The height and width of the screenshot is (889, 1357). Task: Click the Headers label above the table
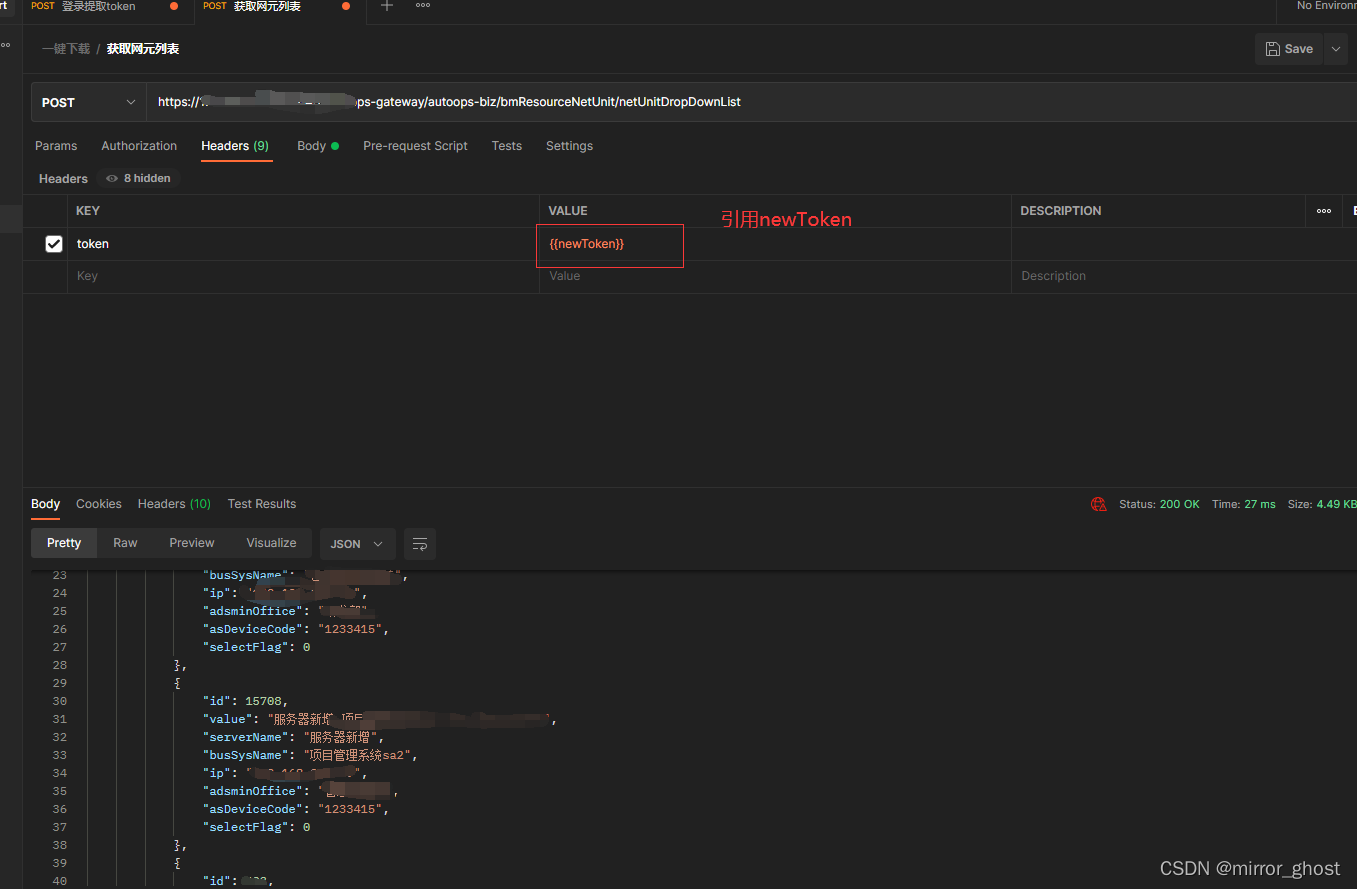pyautogui.click(x=63, y=178)
